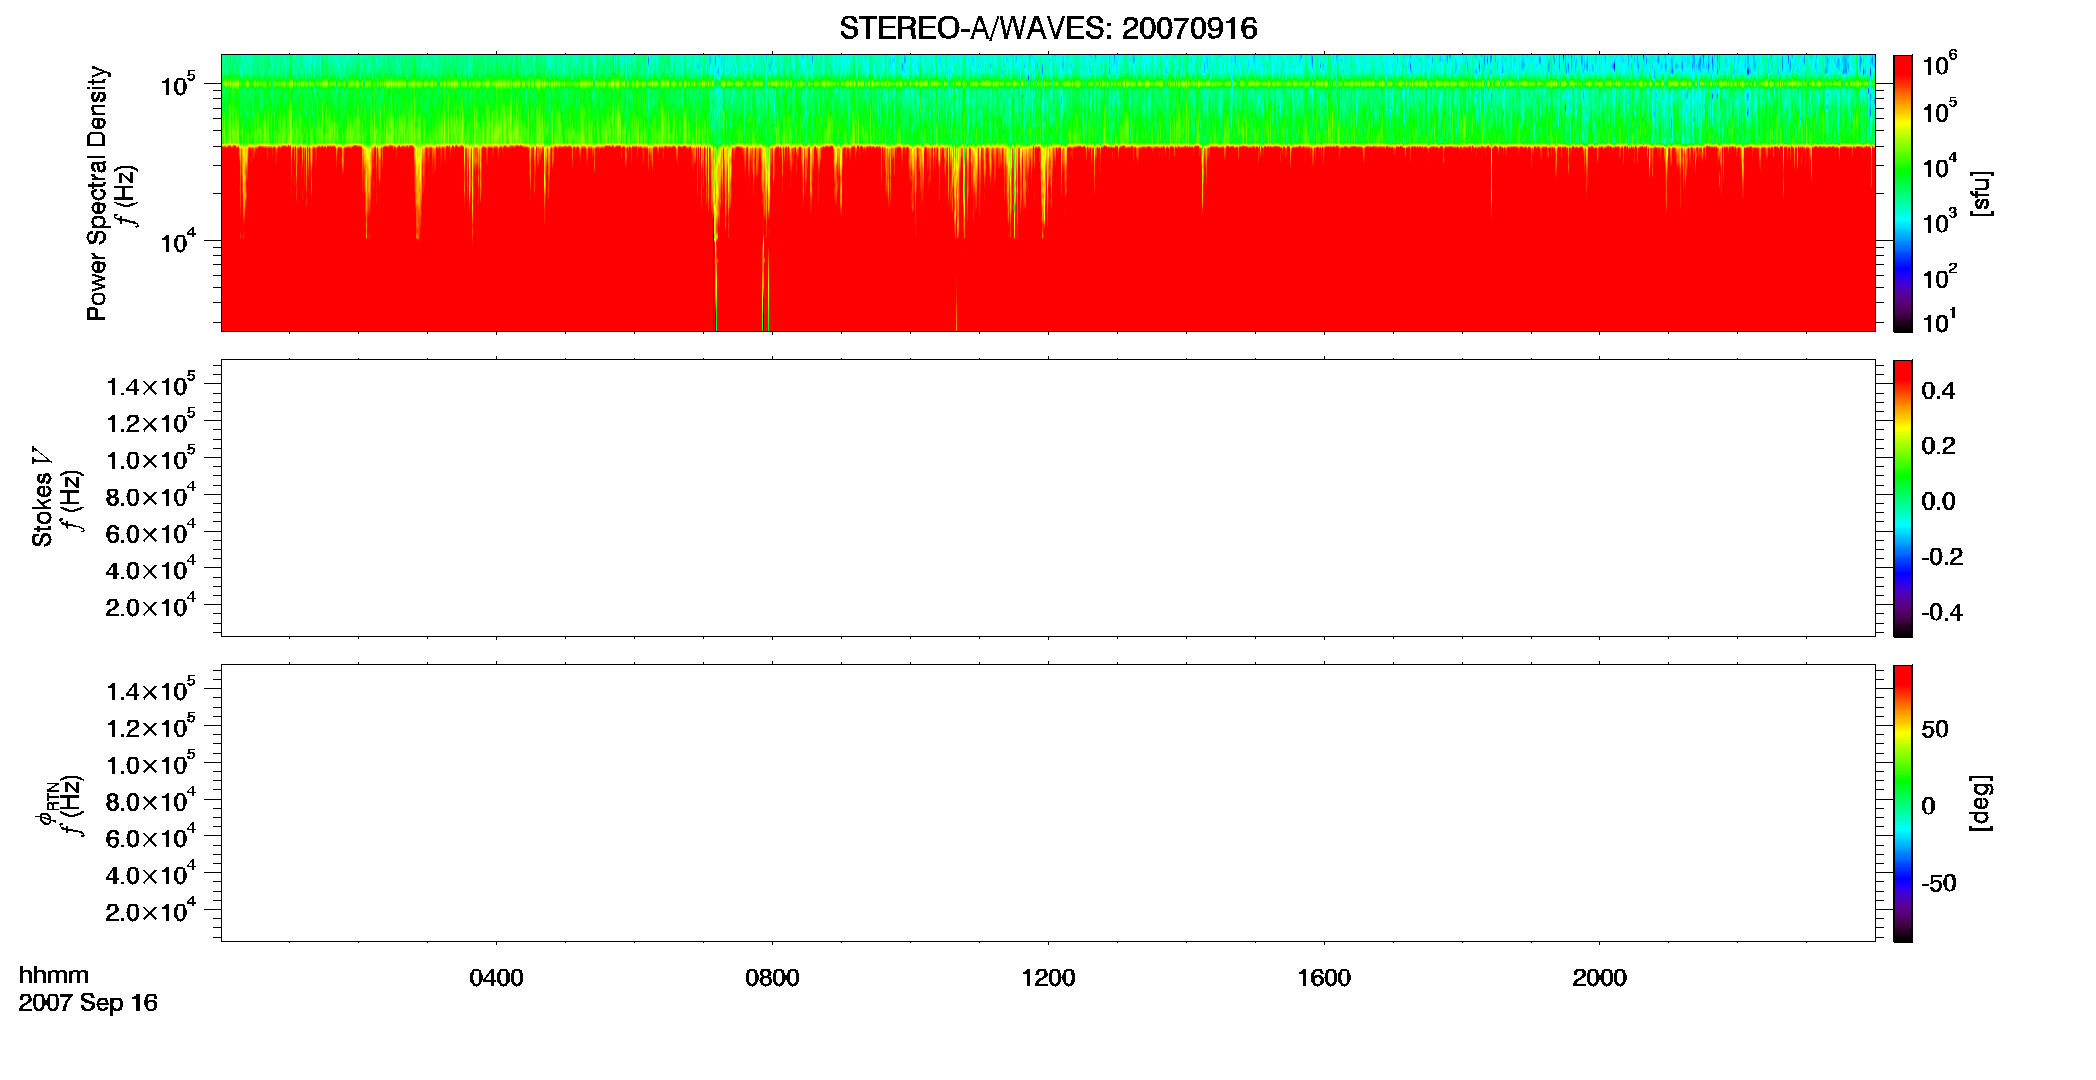Click the Stokes V color bar
The height and width of the screenshot is (1080, 2096).
pyautogui.click(x=1903, y=498)
